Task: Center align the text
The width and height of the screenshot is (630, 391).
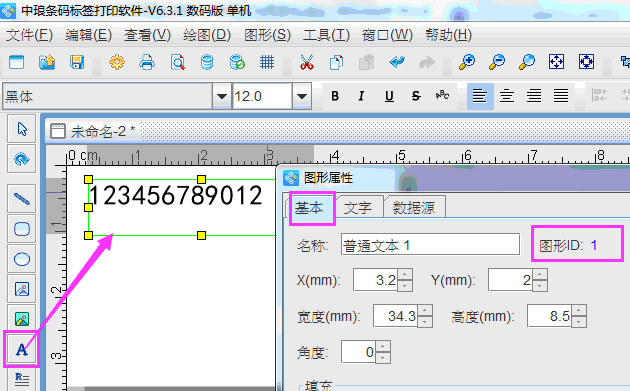Action: click(507, 96)
